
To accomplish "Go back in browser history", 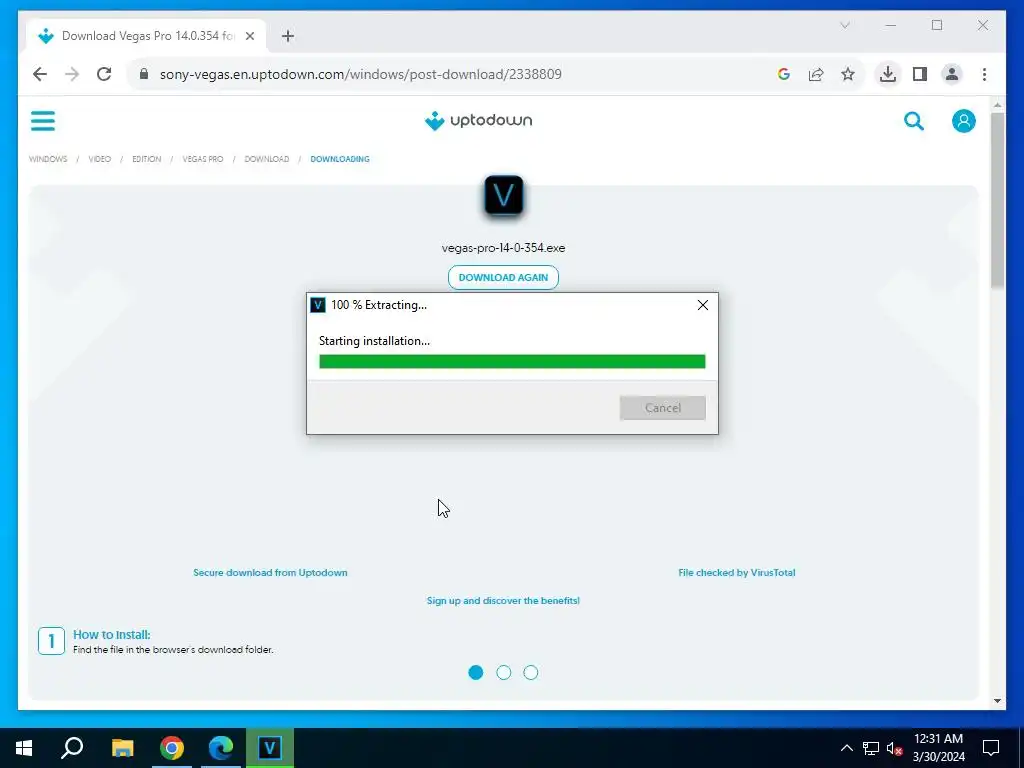I will coord(40,74).
